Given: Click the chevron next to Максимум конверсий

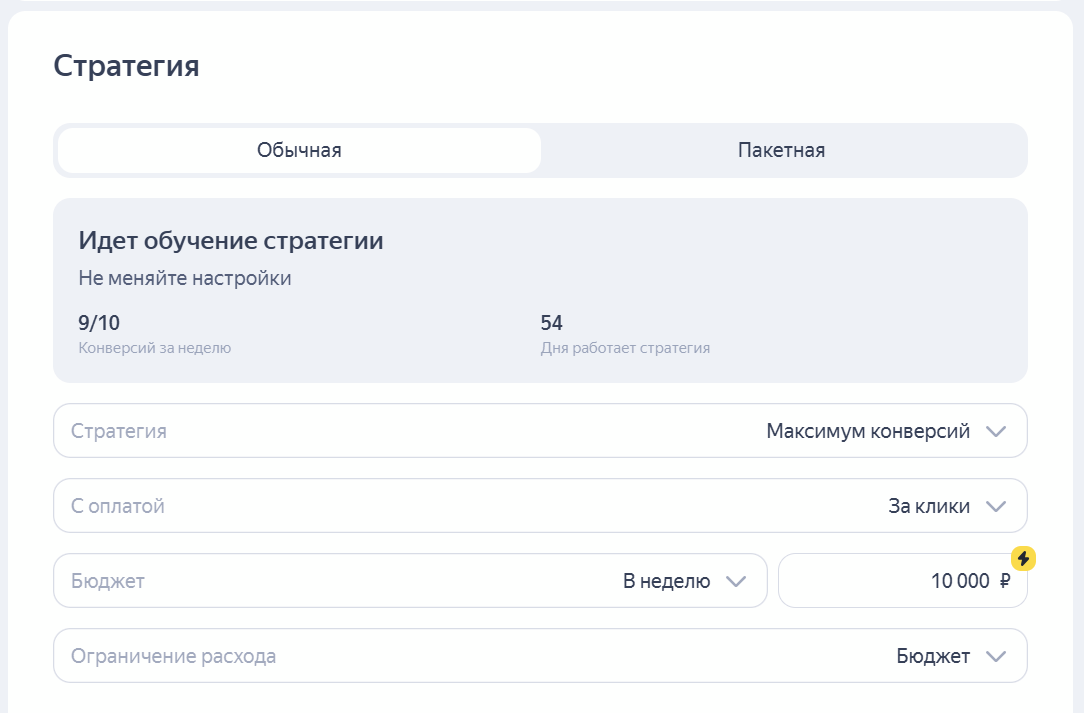Looking at the screenshot, I should [x=996, y=431].
